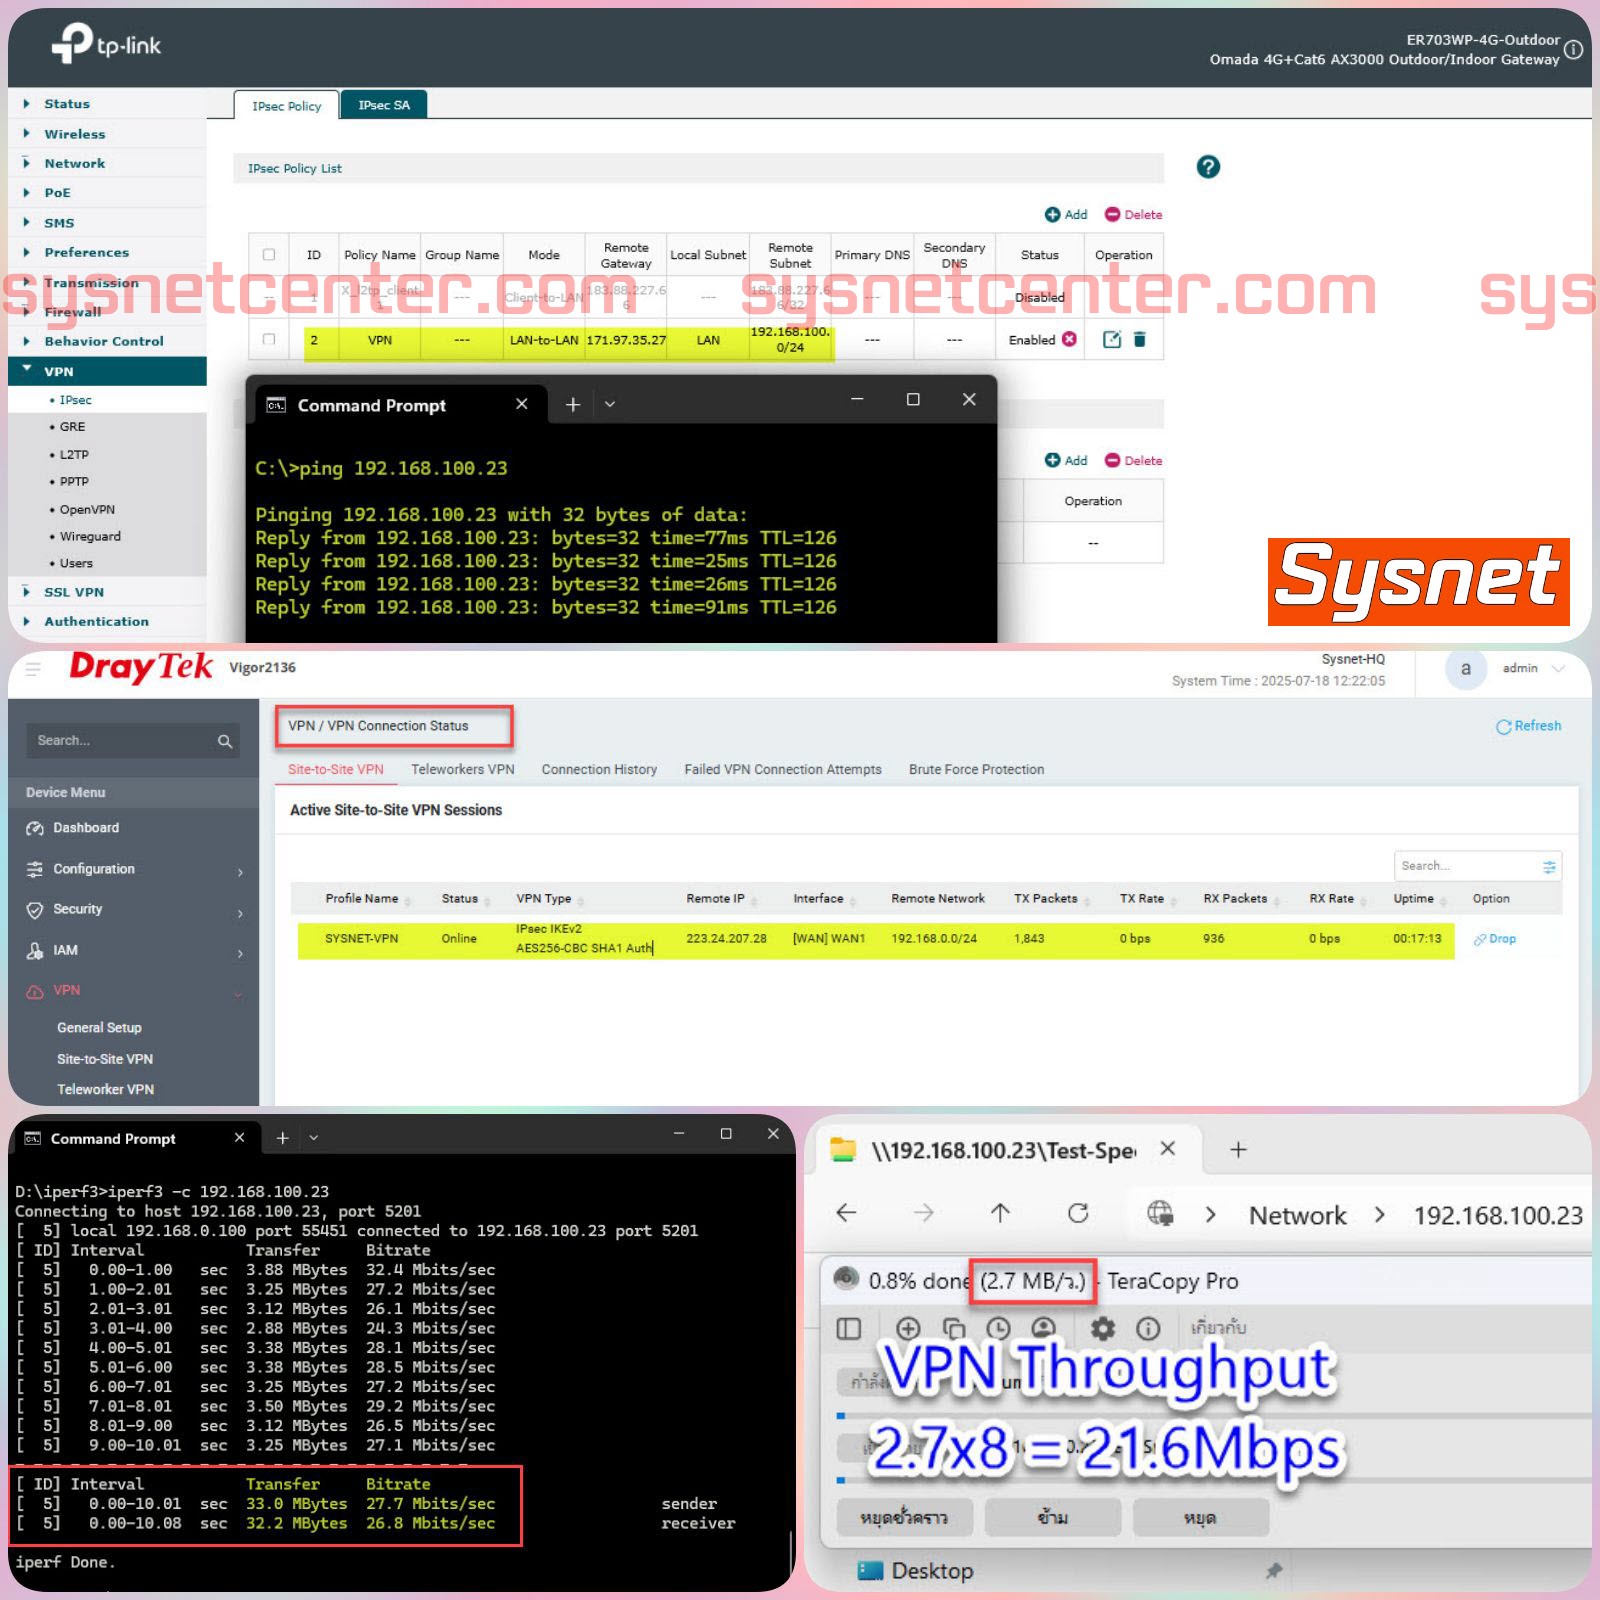Click the red disable icon next to Enabled
This screenshot has height=1600, width=1600.
(1070, 339)
